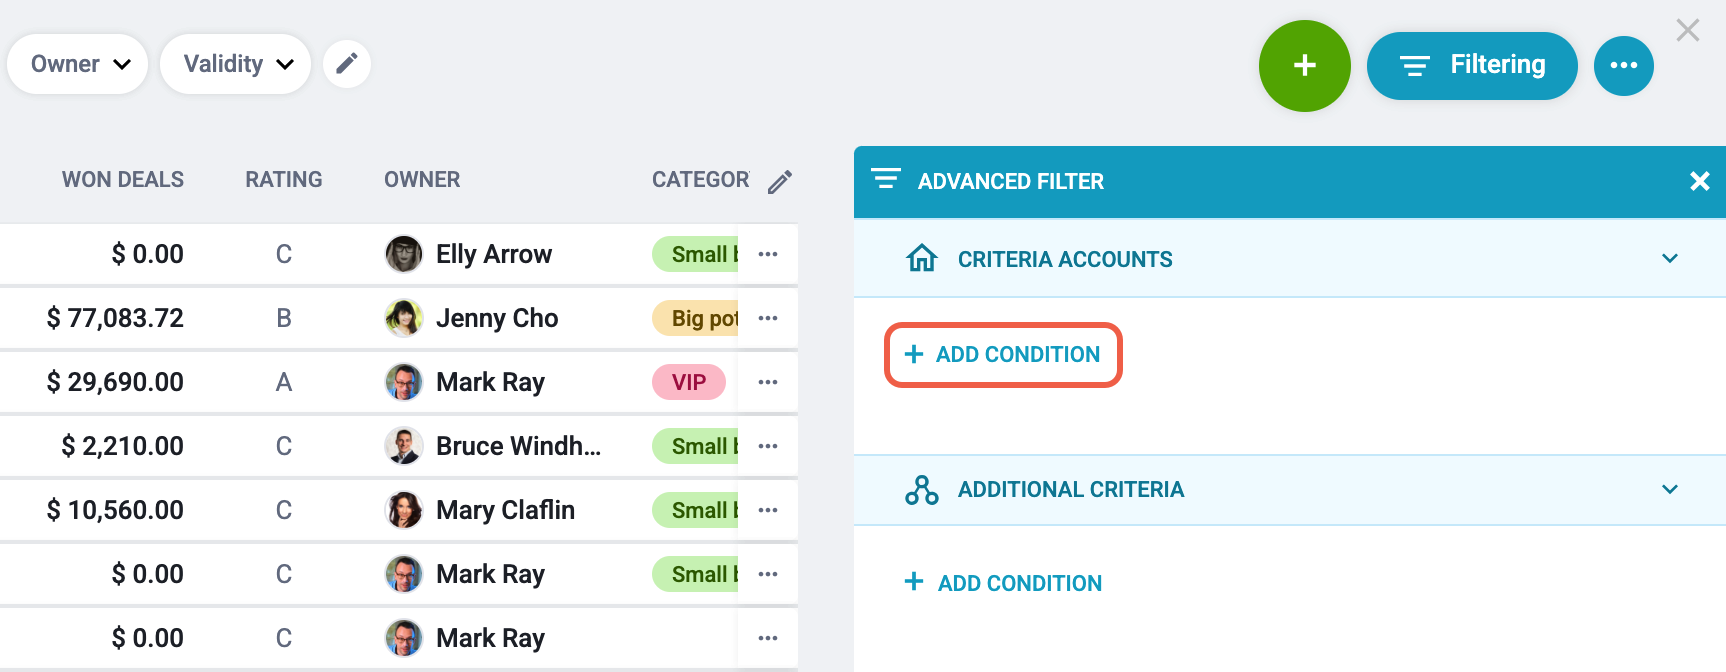Screen dimensions: 1726x672
Task: Open row options for Bruce Windh...
Action: coord(768,446)
